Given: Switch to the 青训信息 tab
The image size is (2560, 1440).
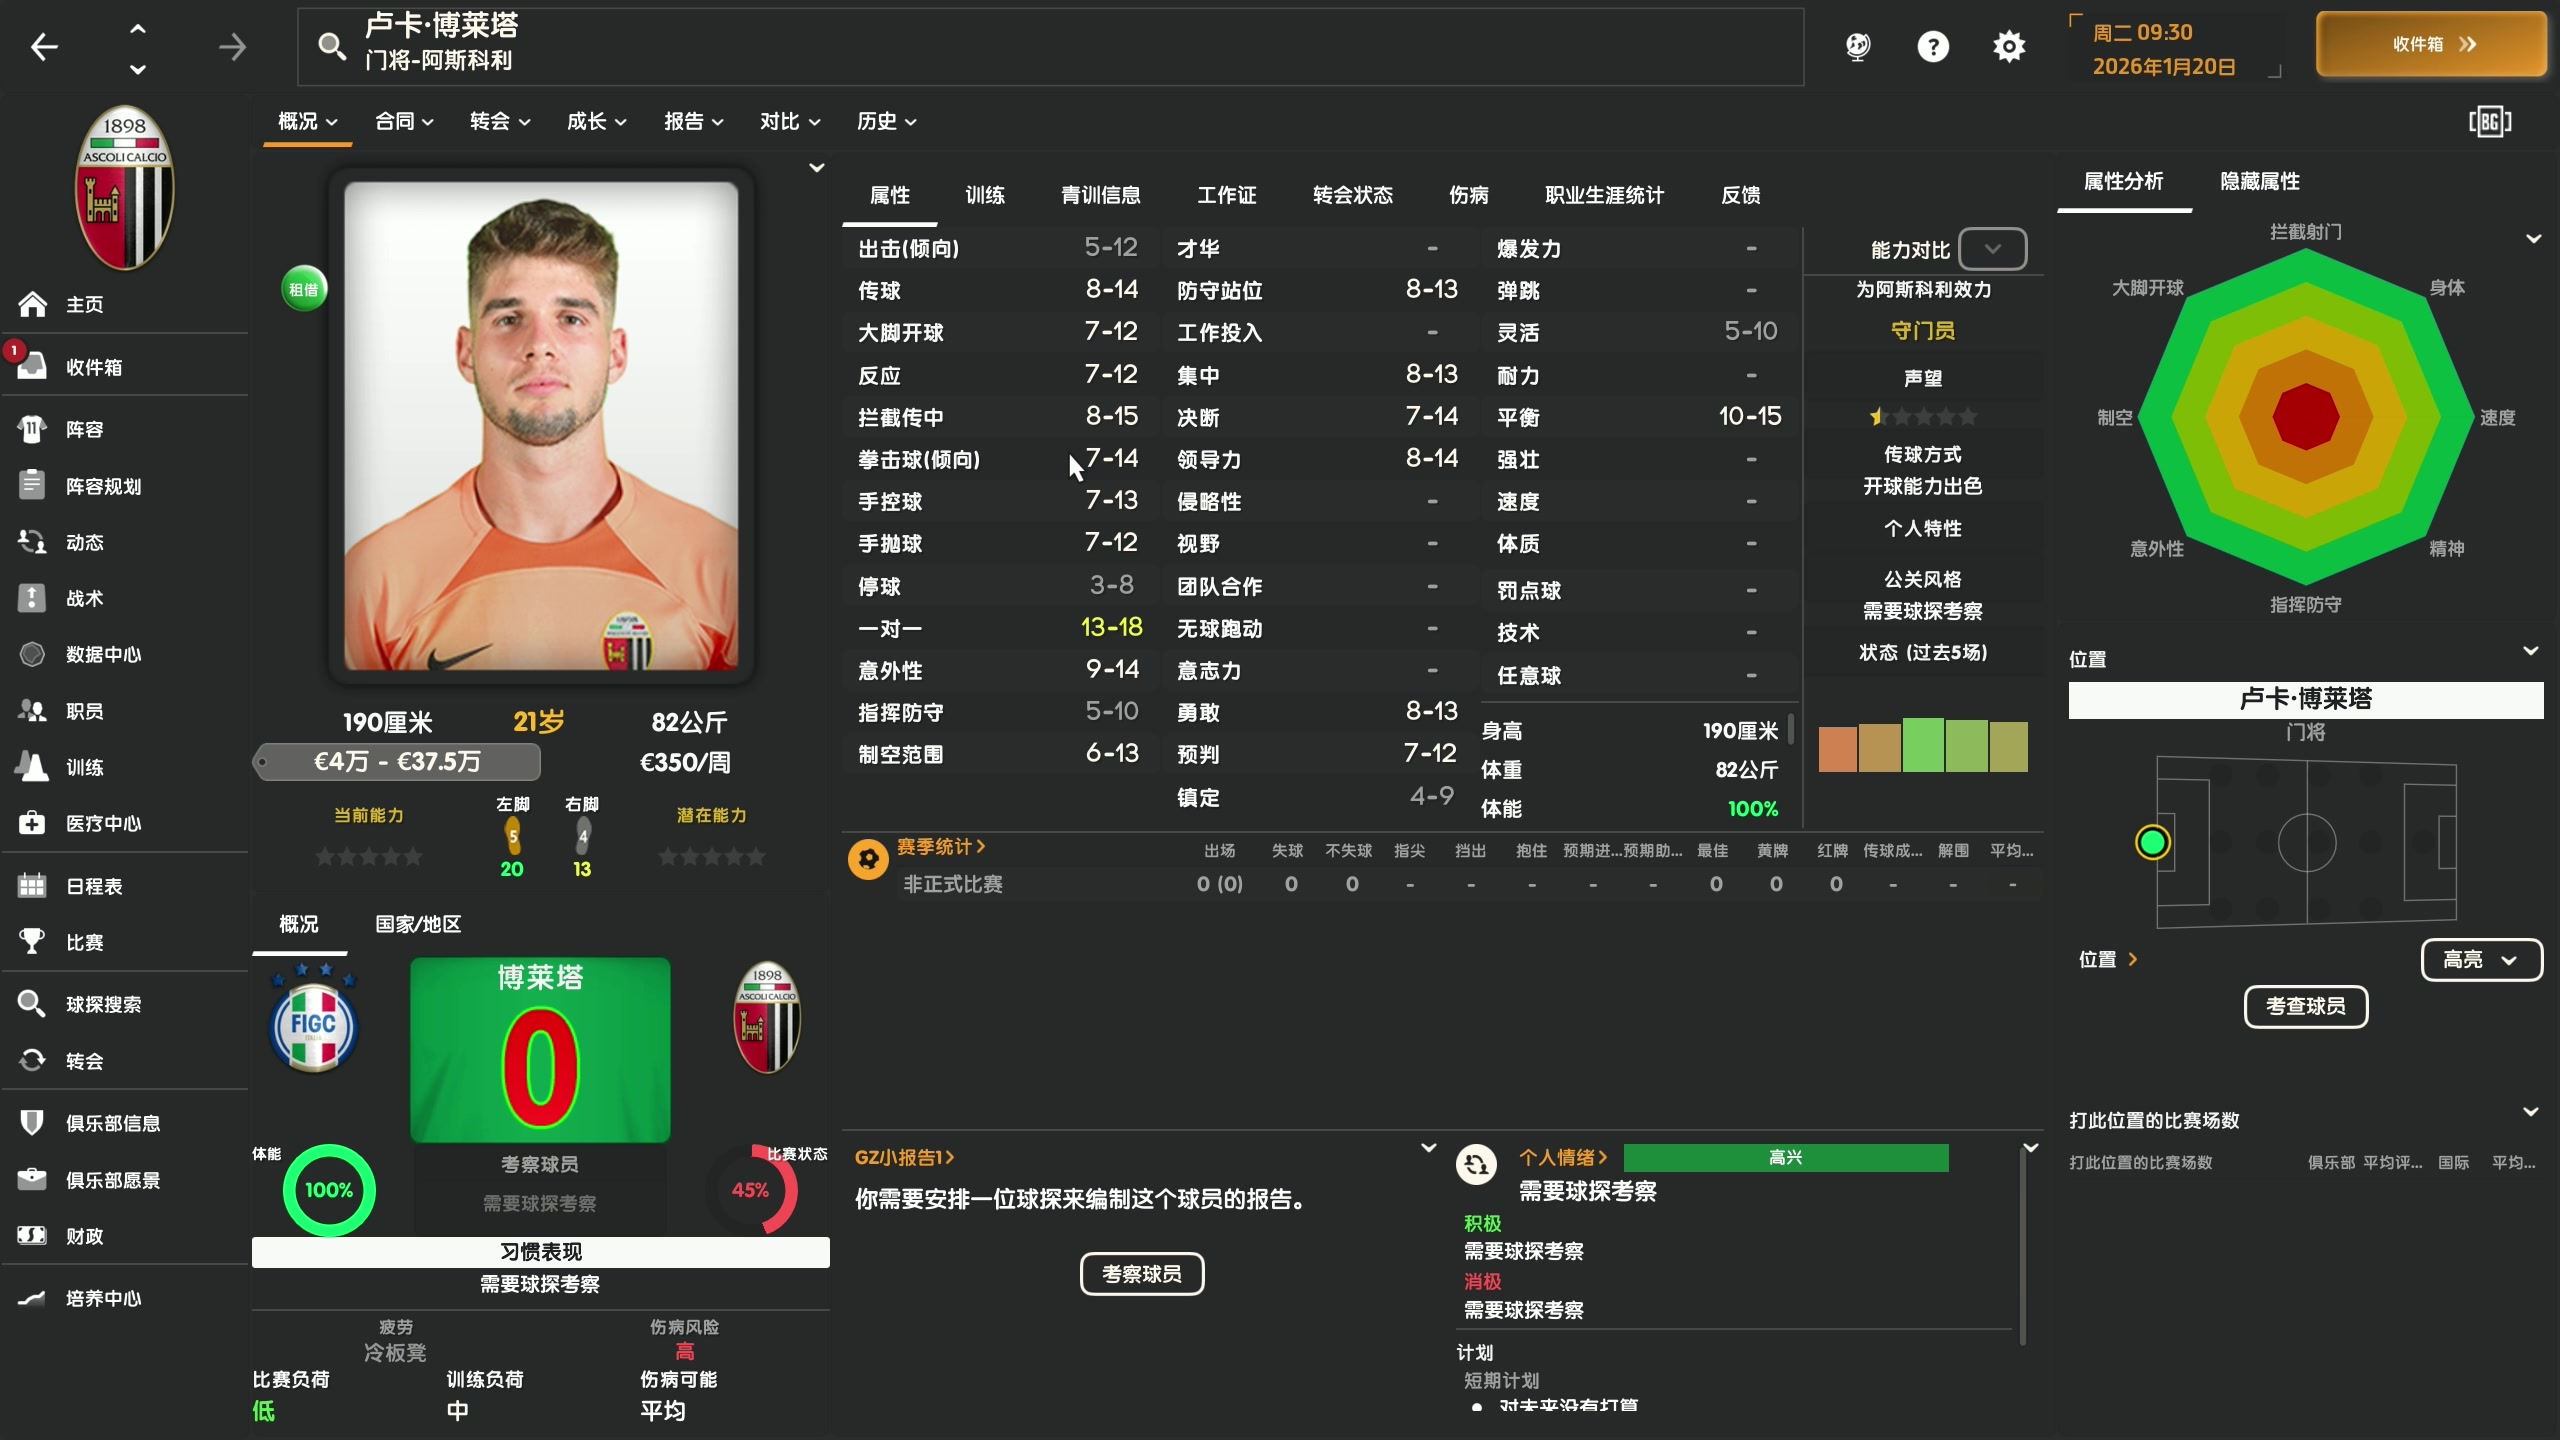Looking at the screenshot, I should coord(1101,195).
